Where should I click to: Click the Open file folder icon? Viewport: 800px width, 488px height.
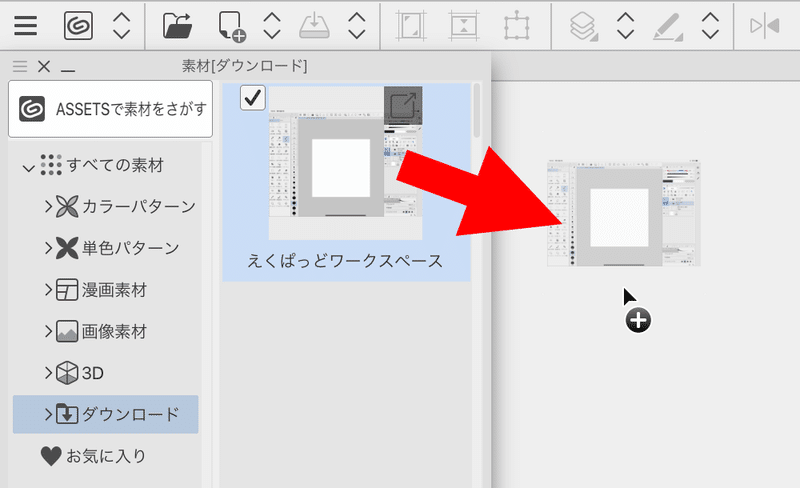pos(178,25)
